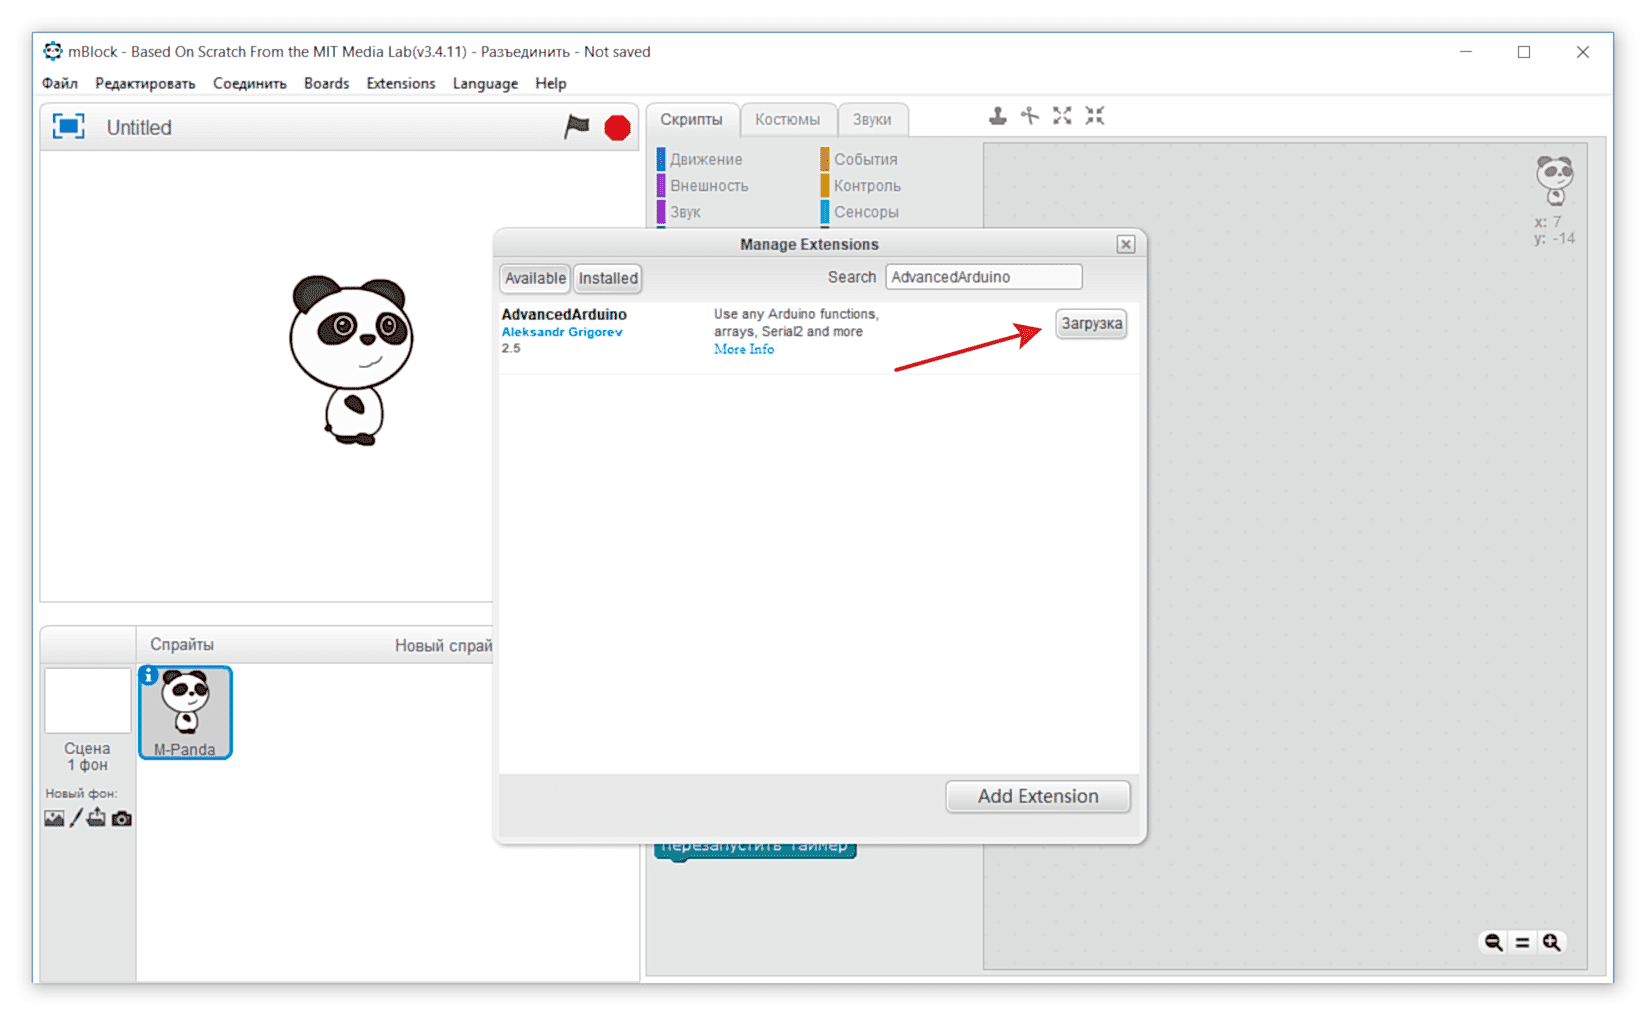Reset scripts area zoom level
Viewport: 1646px width, 1015px height.
1522,942
